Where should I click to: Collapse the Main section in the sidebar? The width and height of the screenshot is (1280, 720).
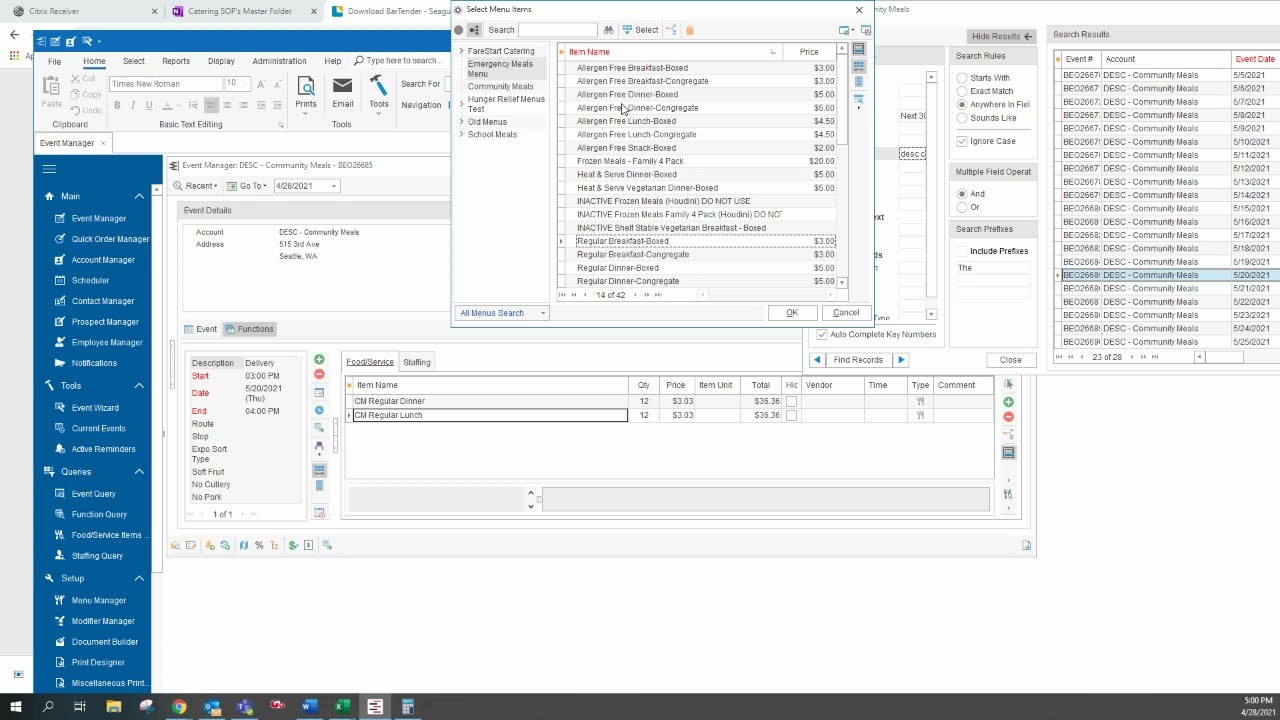[x=139, y=197]
